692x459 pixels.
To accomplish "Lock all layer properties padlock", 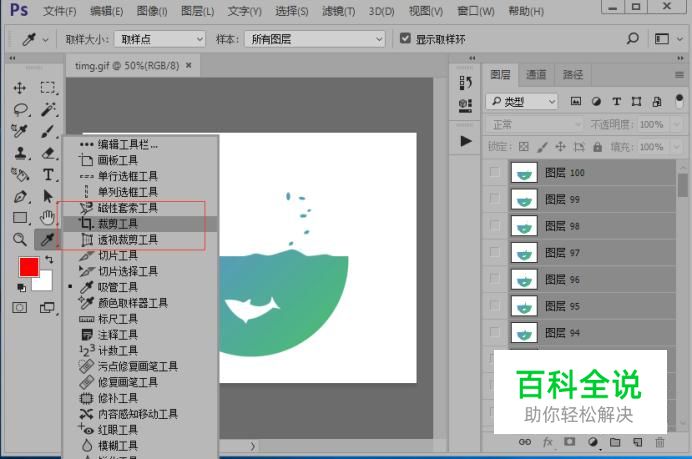I will click(x=597, y=147).
